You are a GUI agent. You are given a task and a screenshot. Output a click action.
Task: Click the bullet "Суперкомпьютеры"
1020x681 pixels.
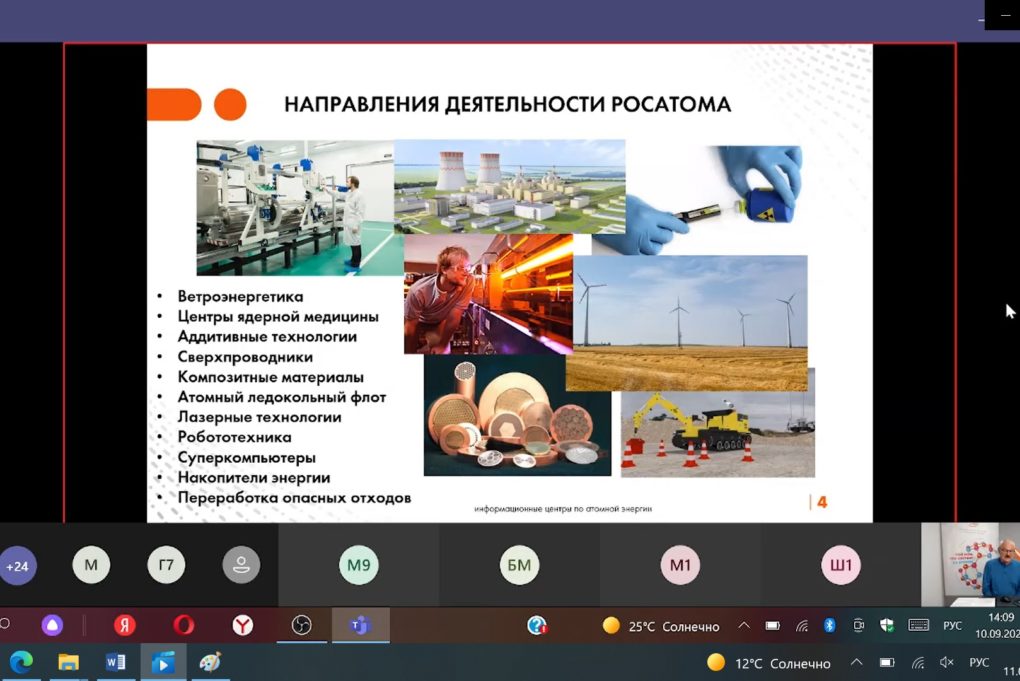pyautogui.click(x=246, y=458)
